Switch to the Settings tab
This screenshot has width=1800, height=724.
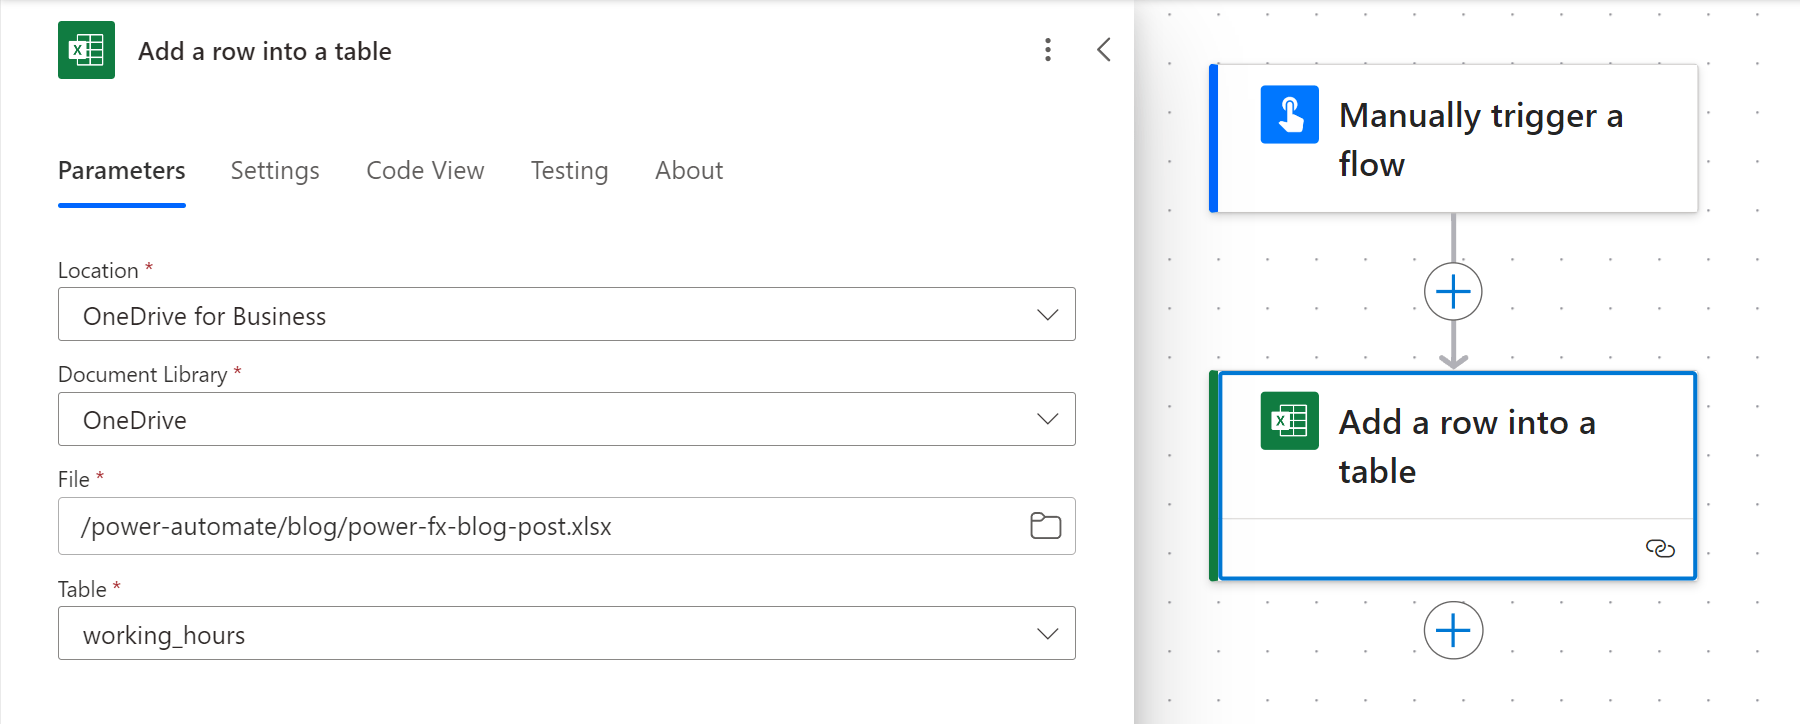tap(275, 171)
